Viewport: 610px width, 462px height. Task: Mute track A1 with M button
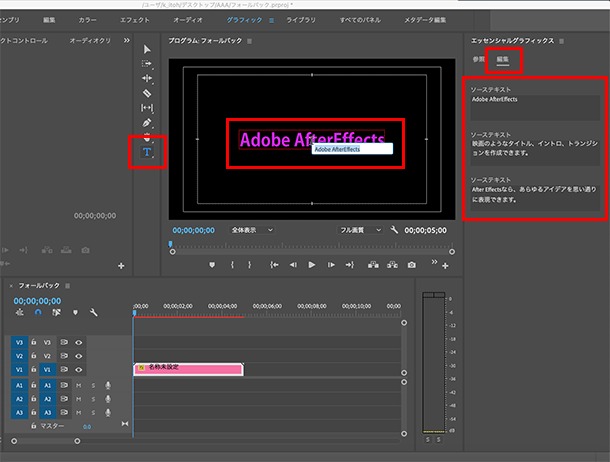tap(79, 386)
